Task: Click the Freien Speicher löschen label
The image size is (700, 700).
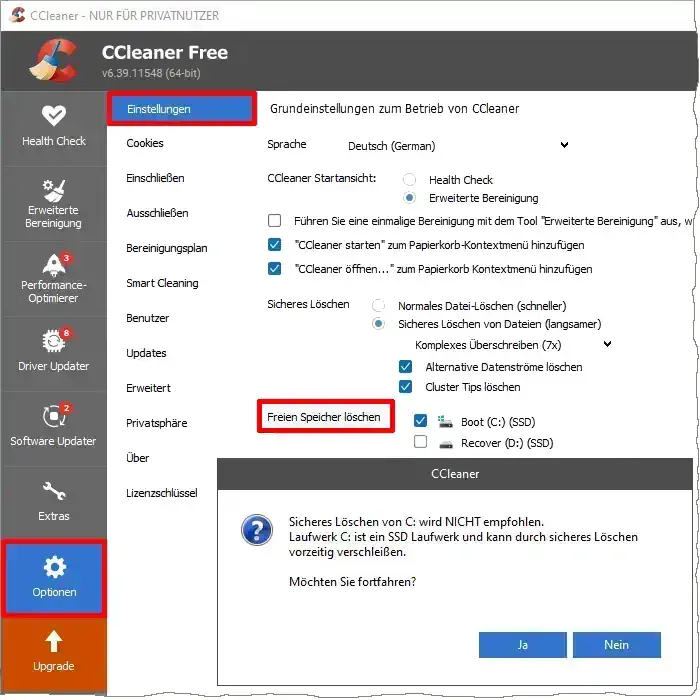Action: (x=324, y=417)
